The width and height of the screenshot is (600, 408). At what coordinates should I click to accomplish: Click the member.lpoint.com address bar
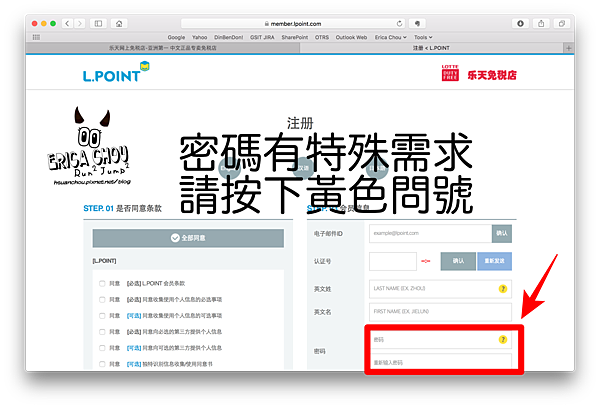pos(293,24)
